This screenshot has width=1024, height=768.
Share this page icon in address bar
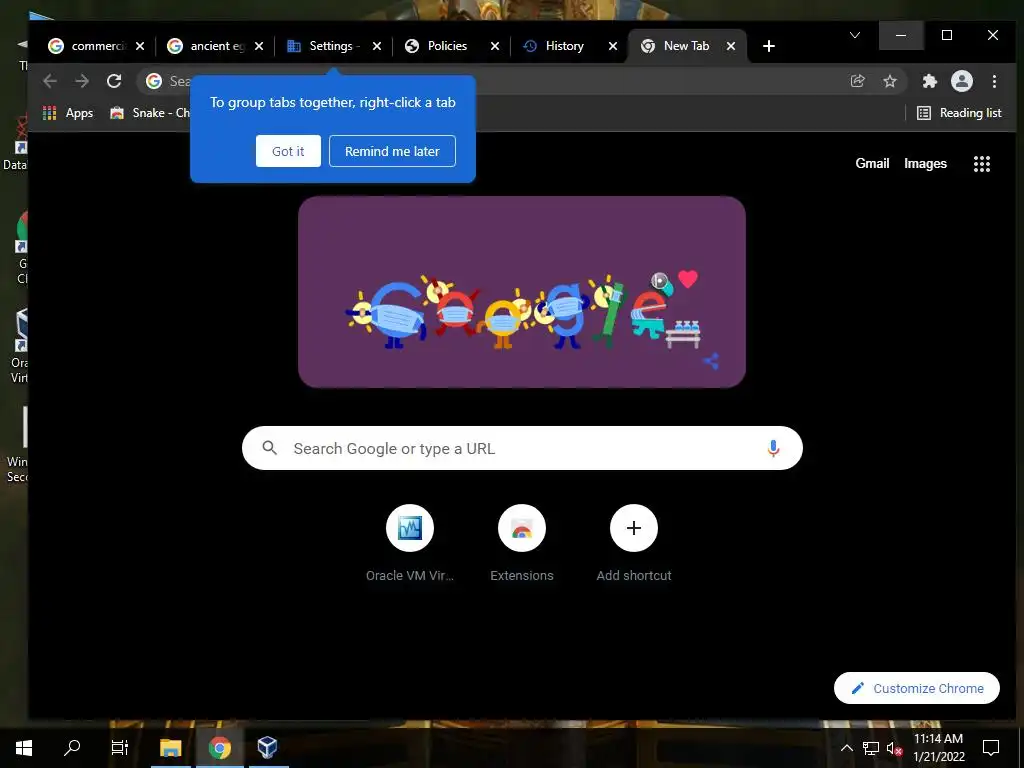point(857,81)
